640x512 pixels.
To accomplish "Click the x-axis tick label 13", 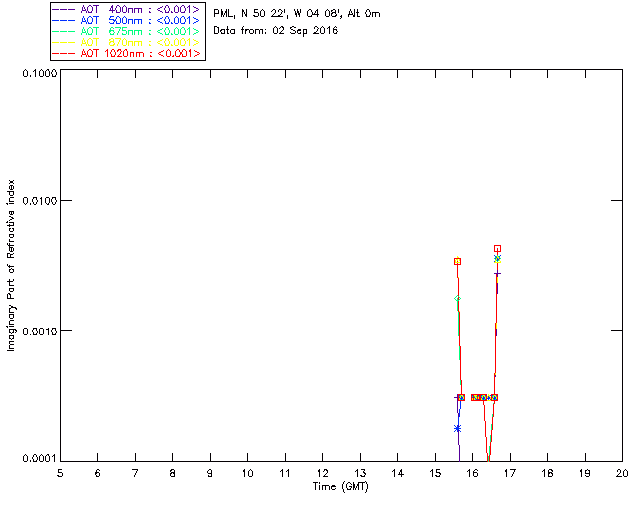I will tap(360, 473).
